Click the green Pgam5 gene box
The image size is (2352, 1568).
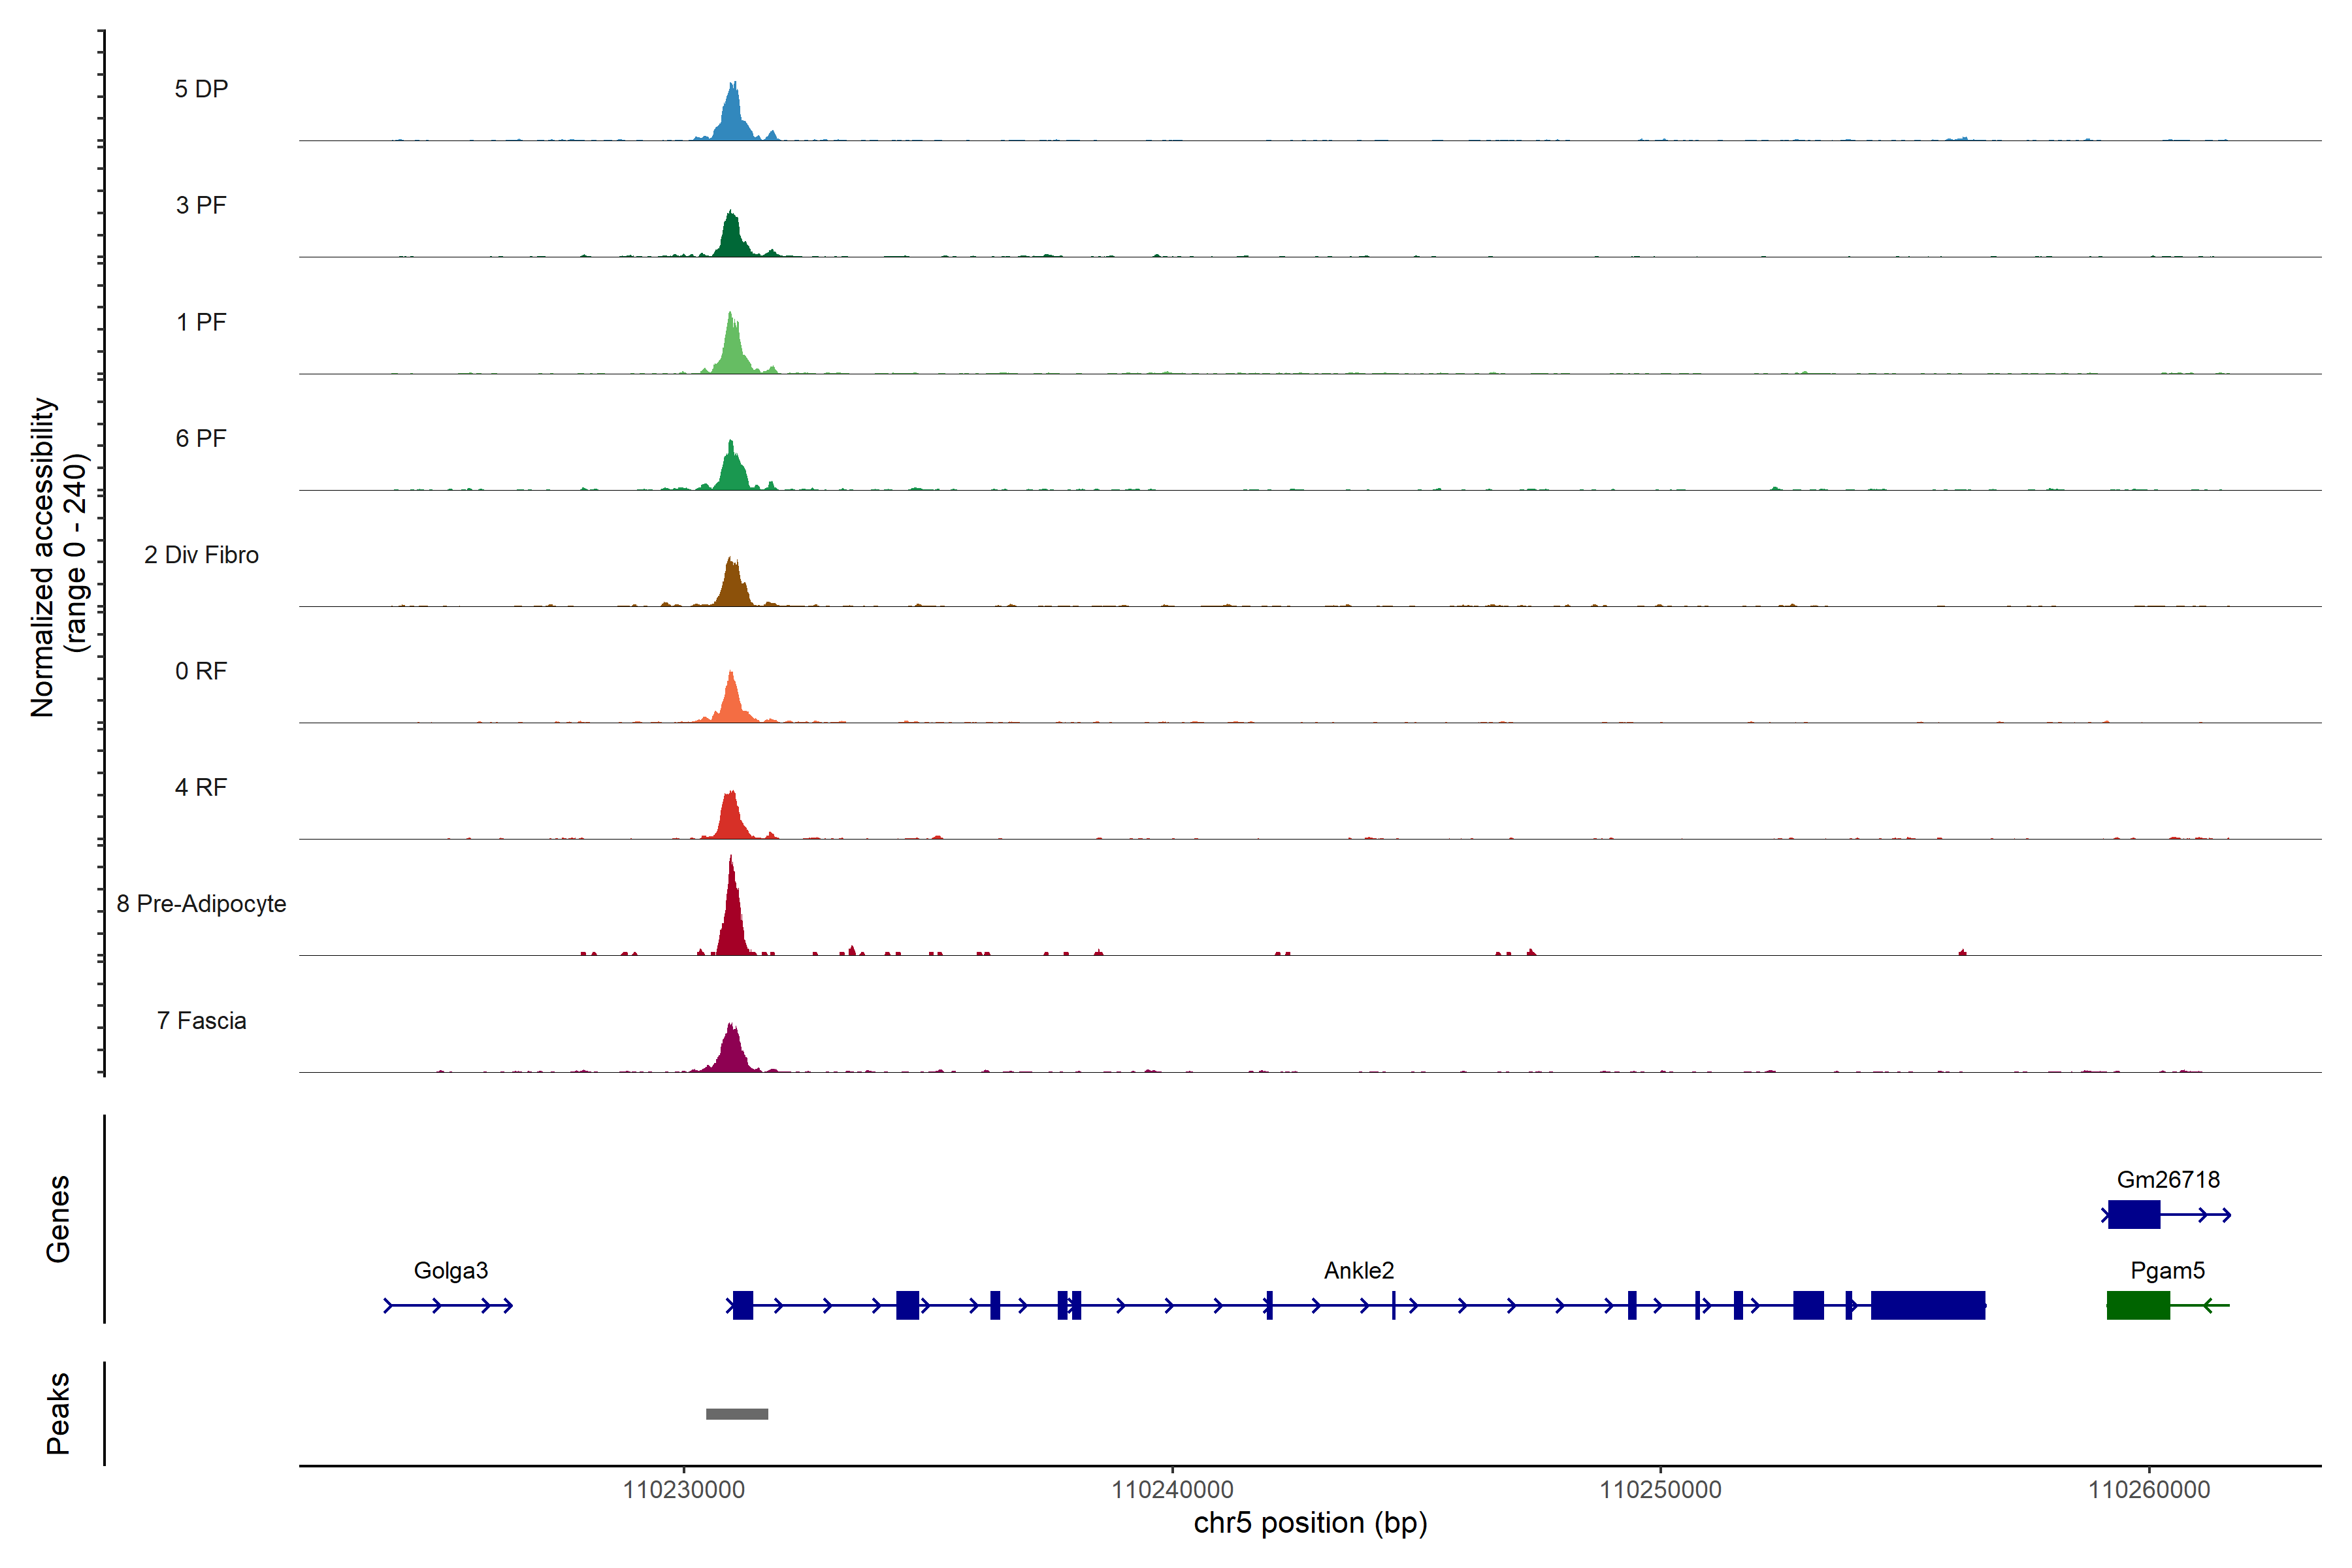click(2138, 1305)
